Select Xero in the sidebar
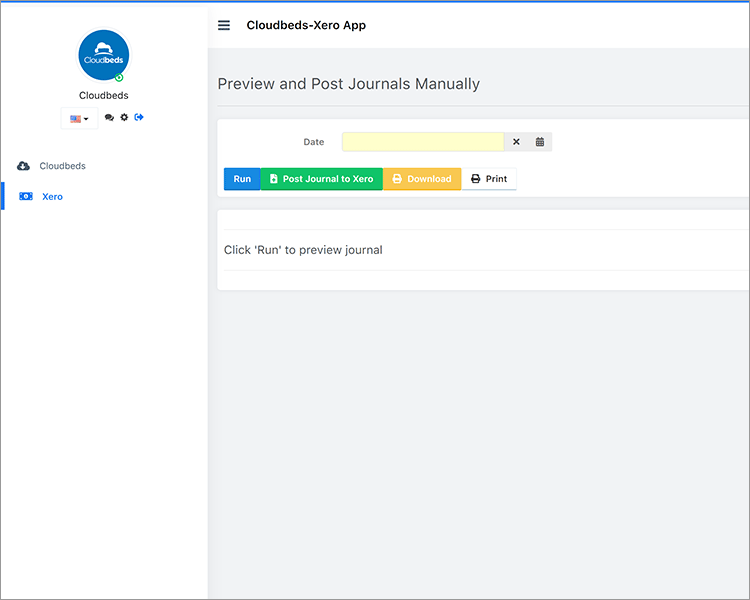The image size is (750, 600). [52, 197]
